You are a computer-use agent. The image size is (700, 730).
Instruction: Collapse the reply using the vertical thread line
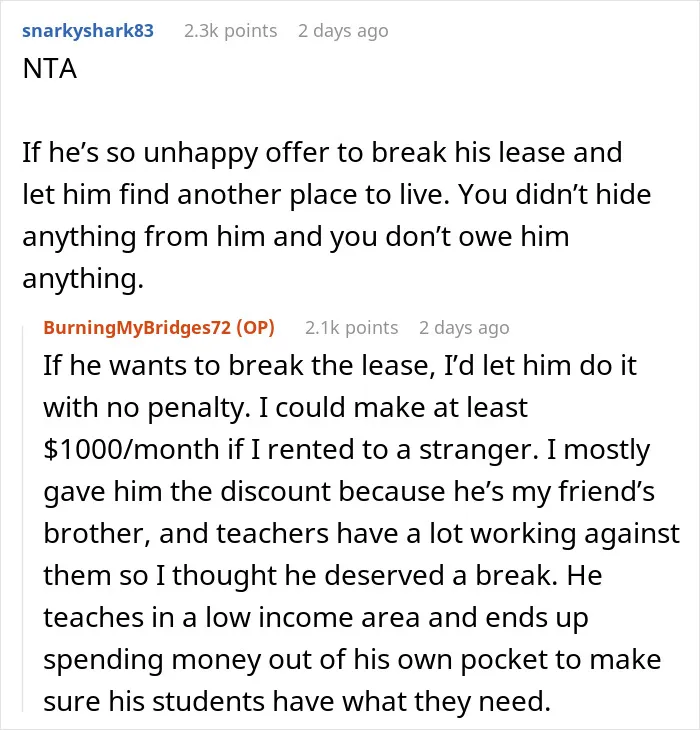coord(23,519)
